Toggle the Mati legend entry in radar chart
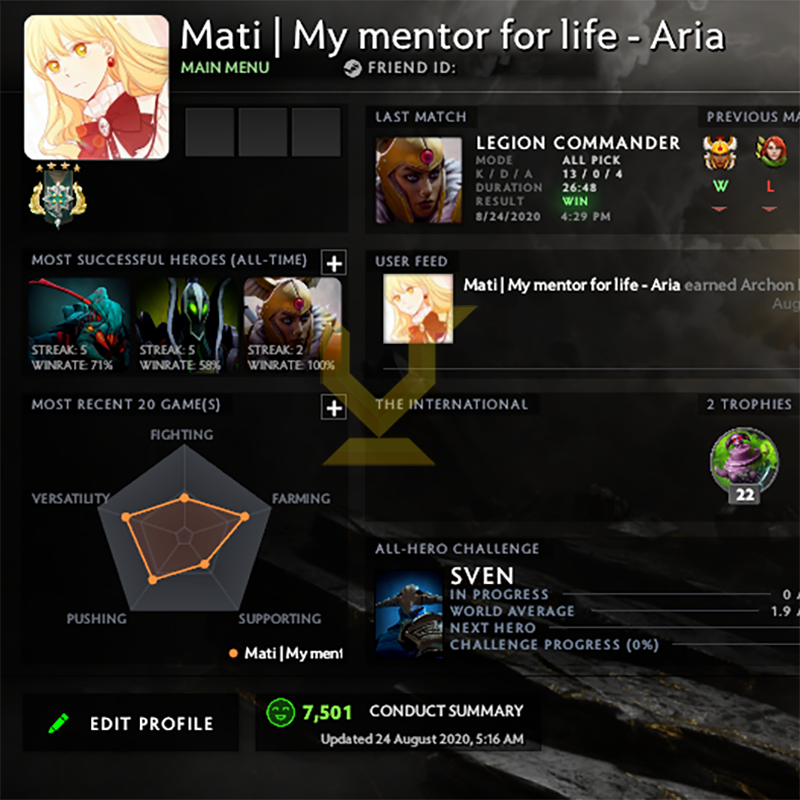 [x=287, y=653]
